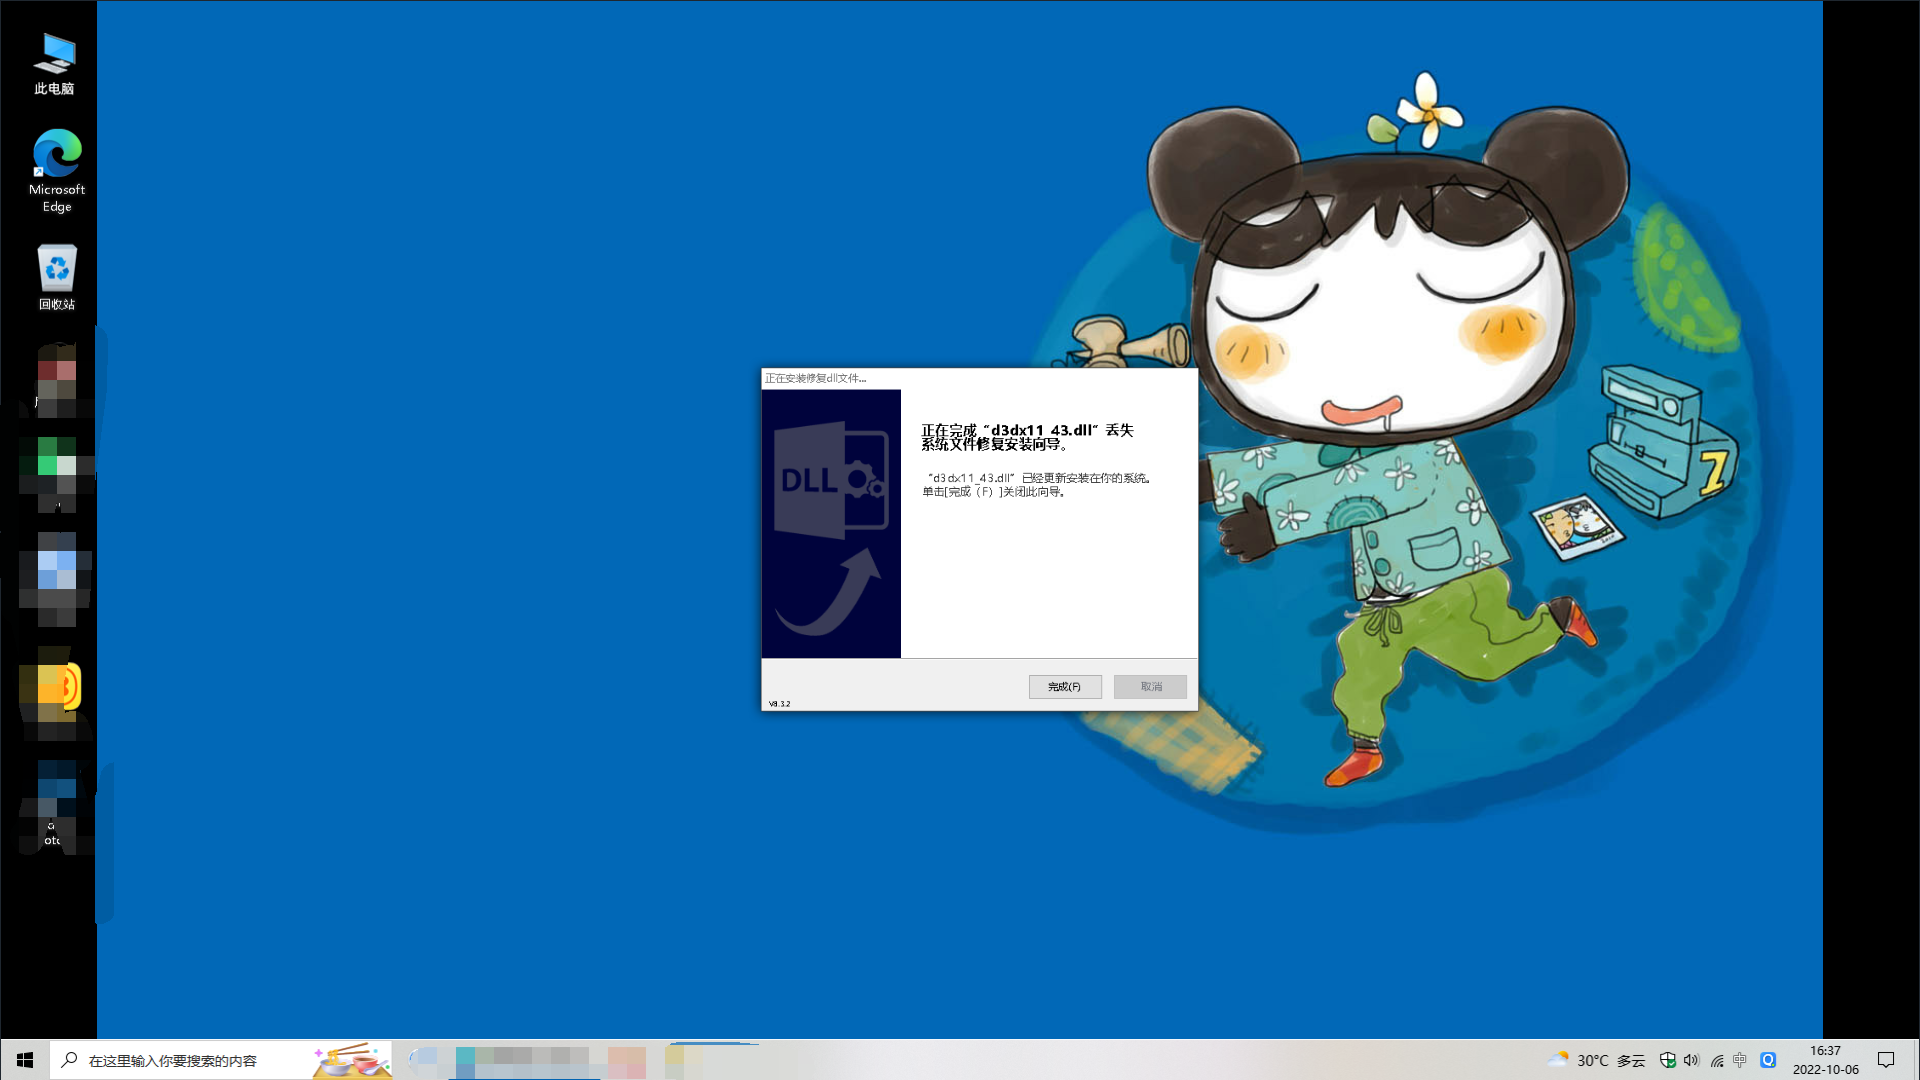Open the Windows Start menu
The height and width of the screenshot is (1080, 1920).
point(25,1060)
